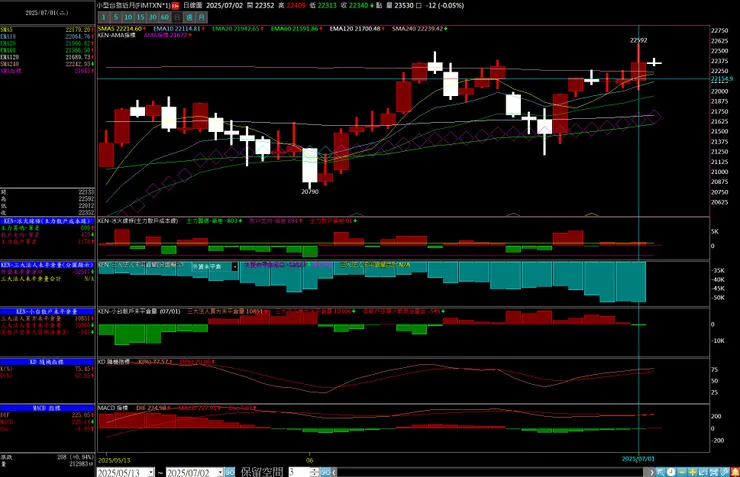Screen dimensions: 740x477
Task: Open the end date 2025/07/02 dropdown arrow
Action: [220, 472]
